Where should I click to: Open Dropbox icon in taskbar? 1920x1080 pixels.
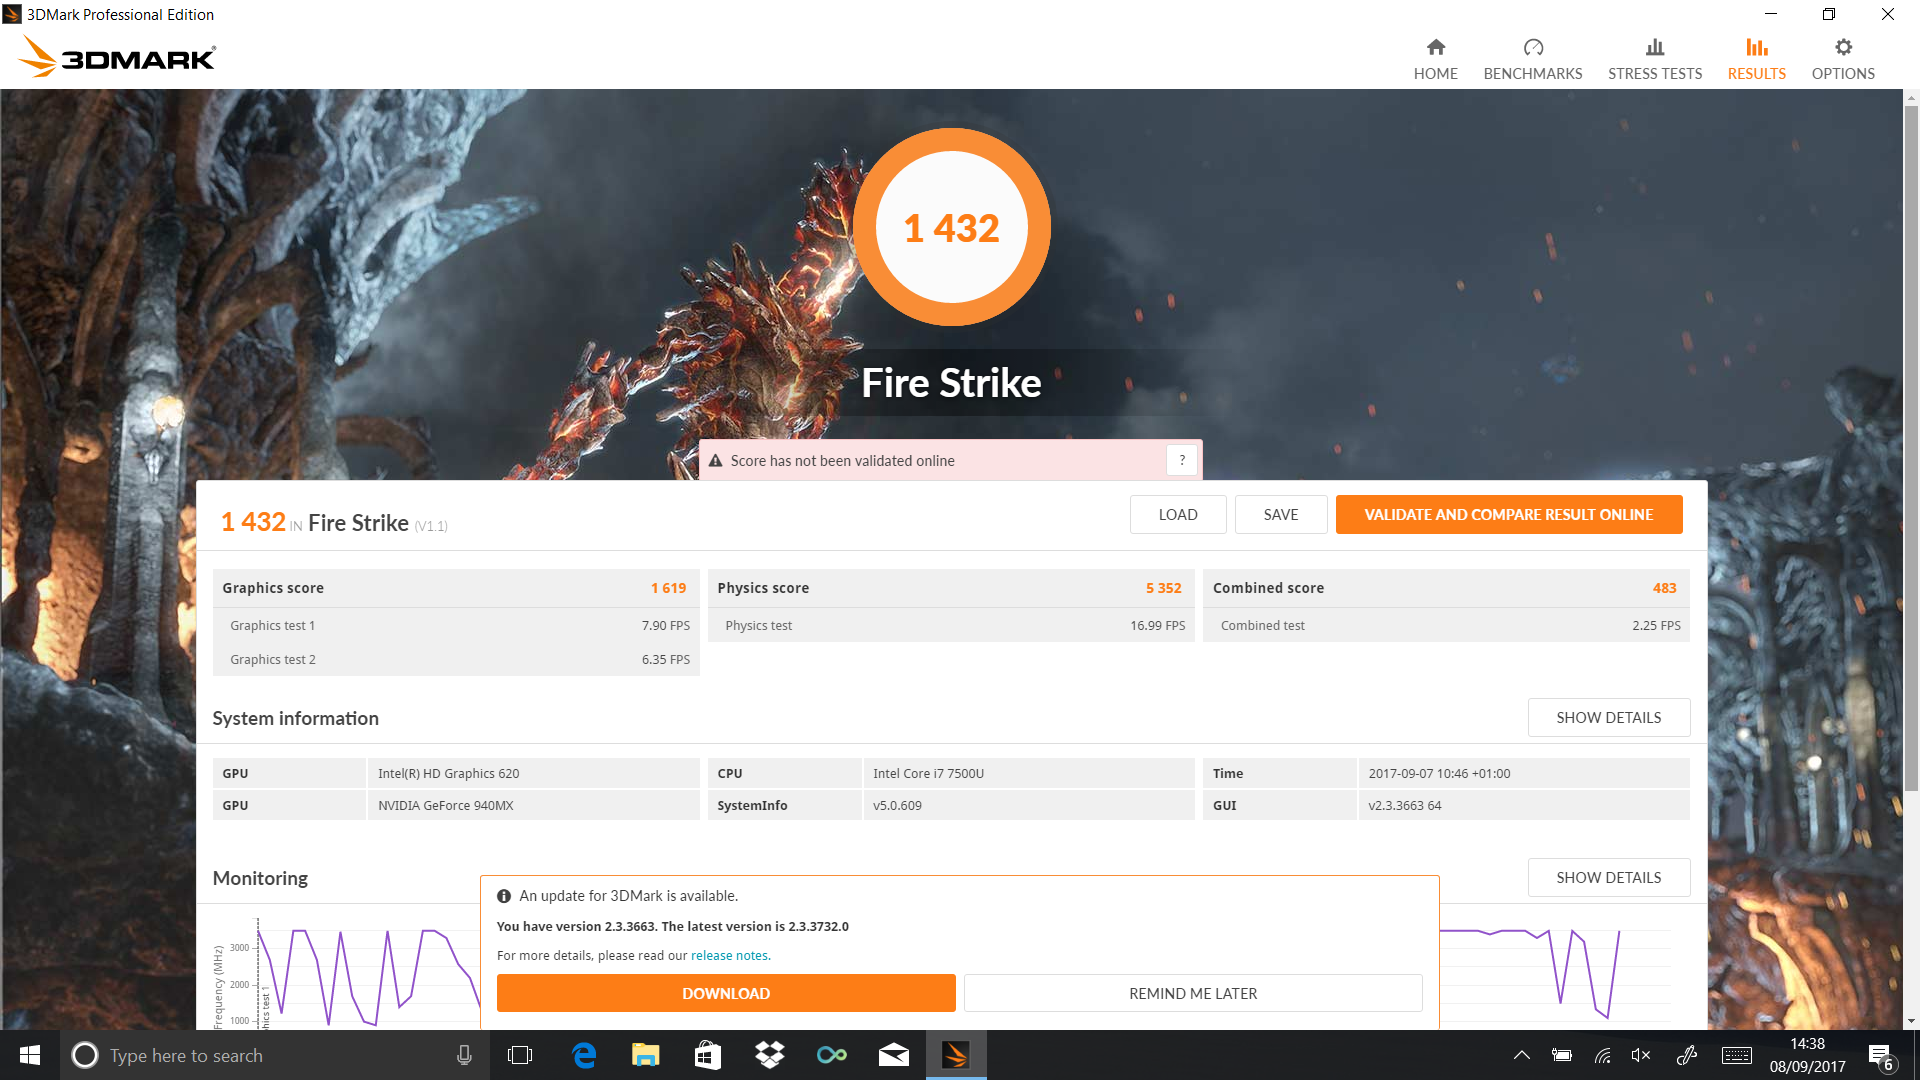[769, 1055]
